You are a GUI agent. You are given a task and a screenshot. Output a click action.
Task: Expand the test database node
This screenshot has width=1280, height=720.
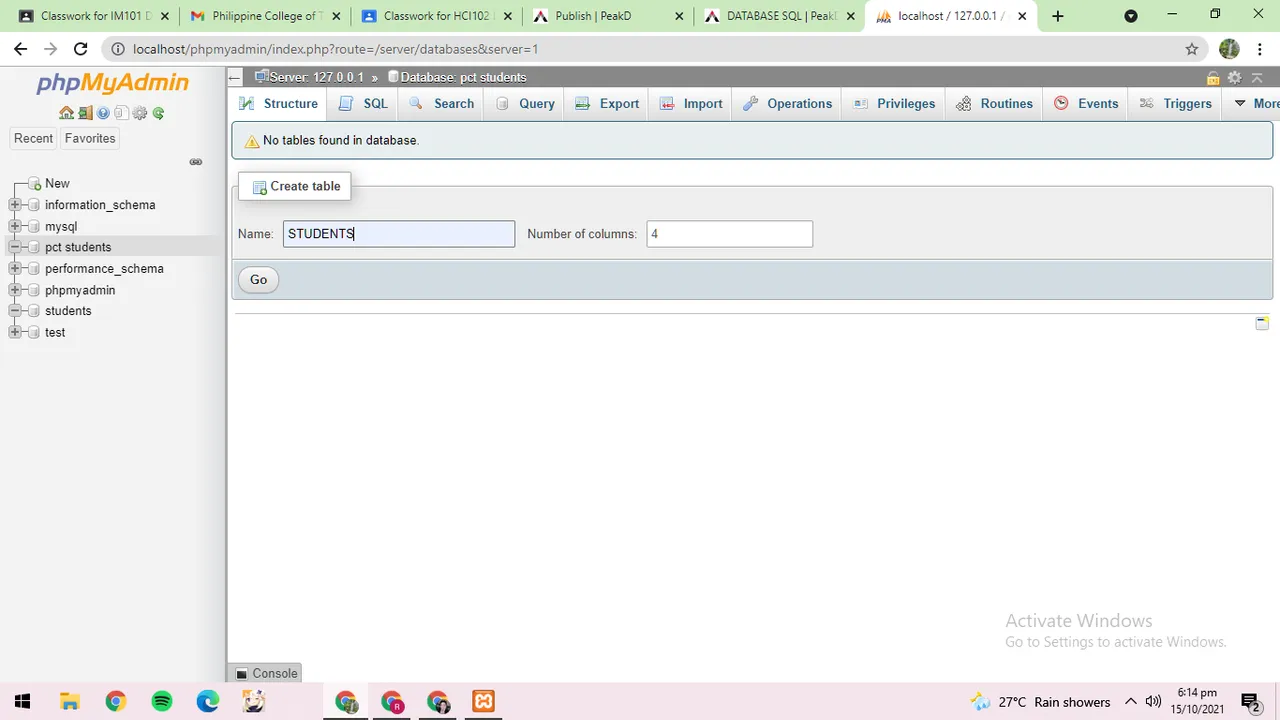click(15, 332)
